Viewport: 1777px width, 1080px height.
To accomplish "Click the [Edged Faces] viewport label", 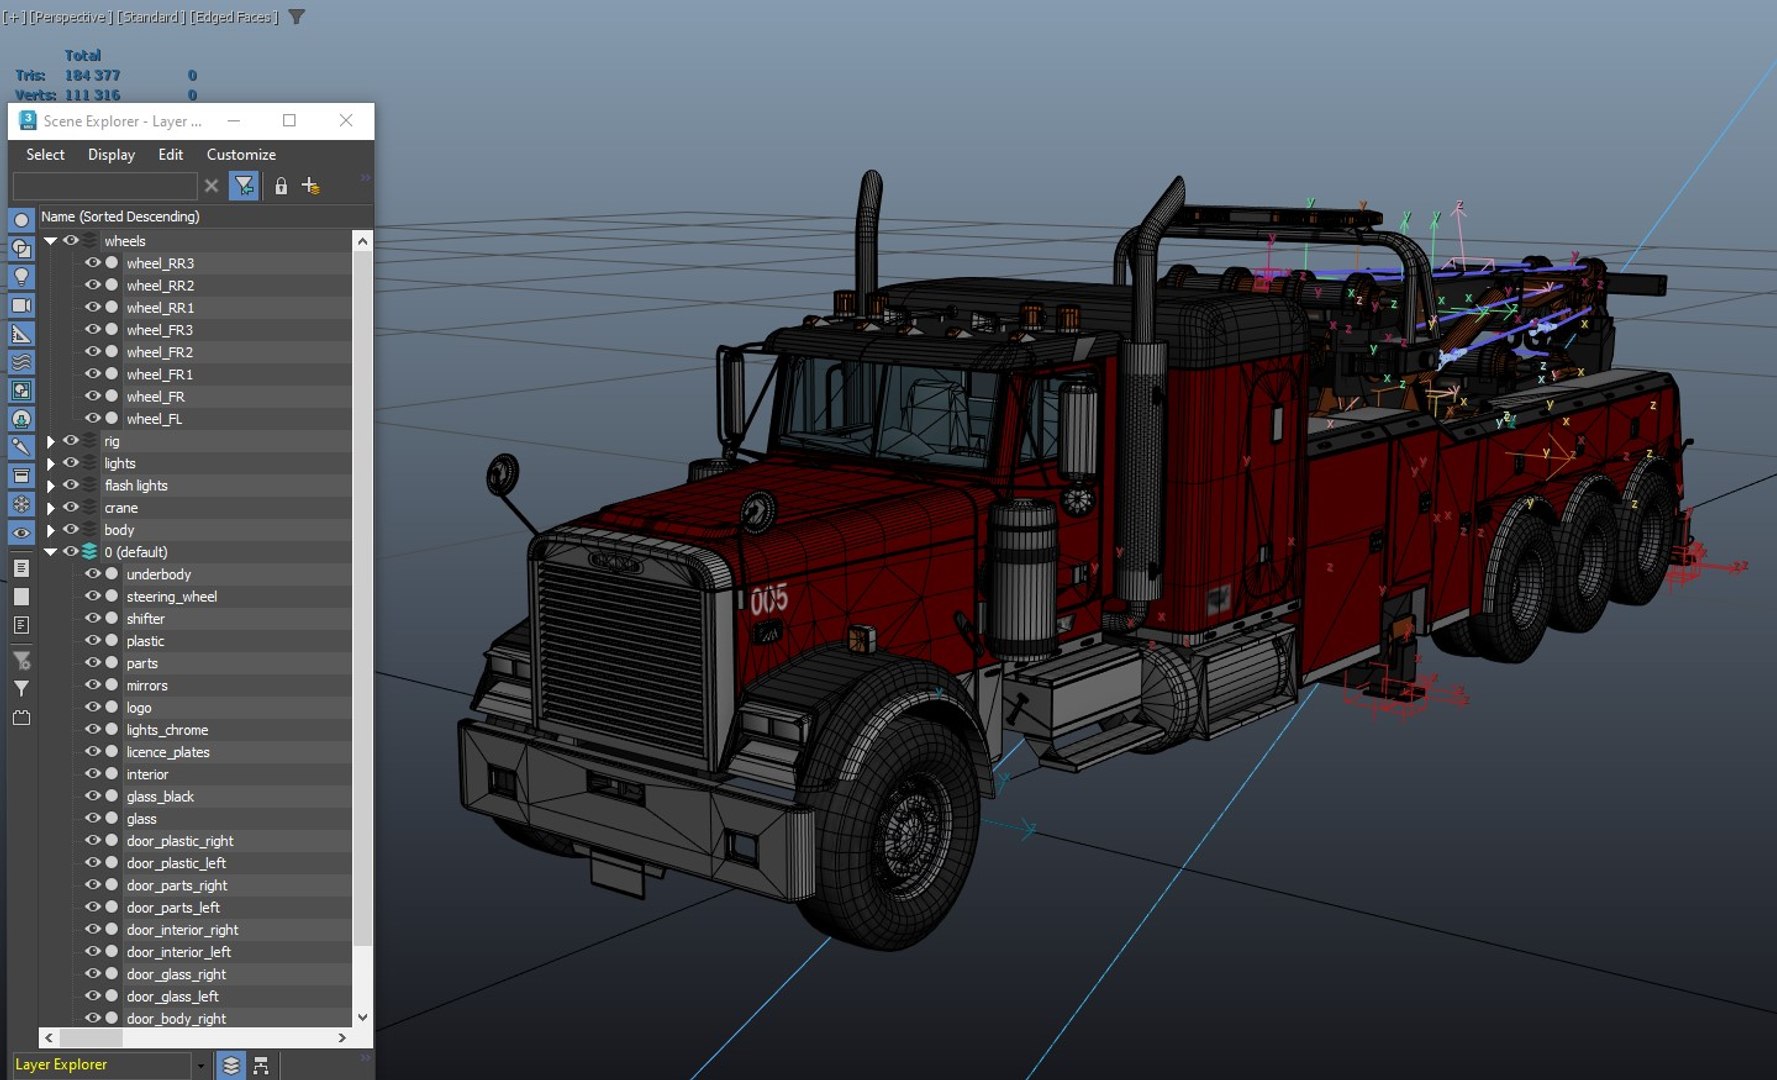I will tap(233, 17).
